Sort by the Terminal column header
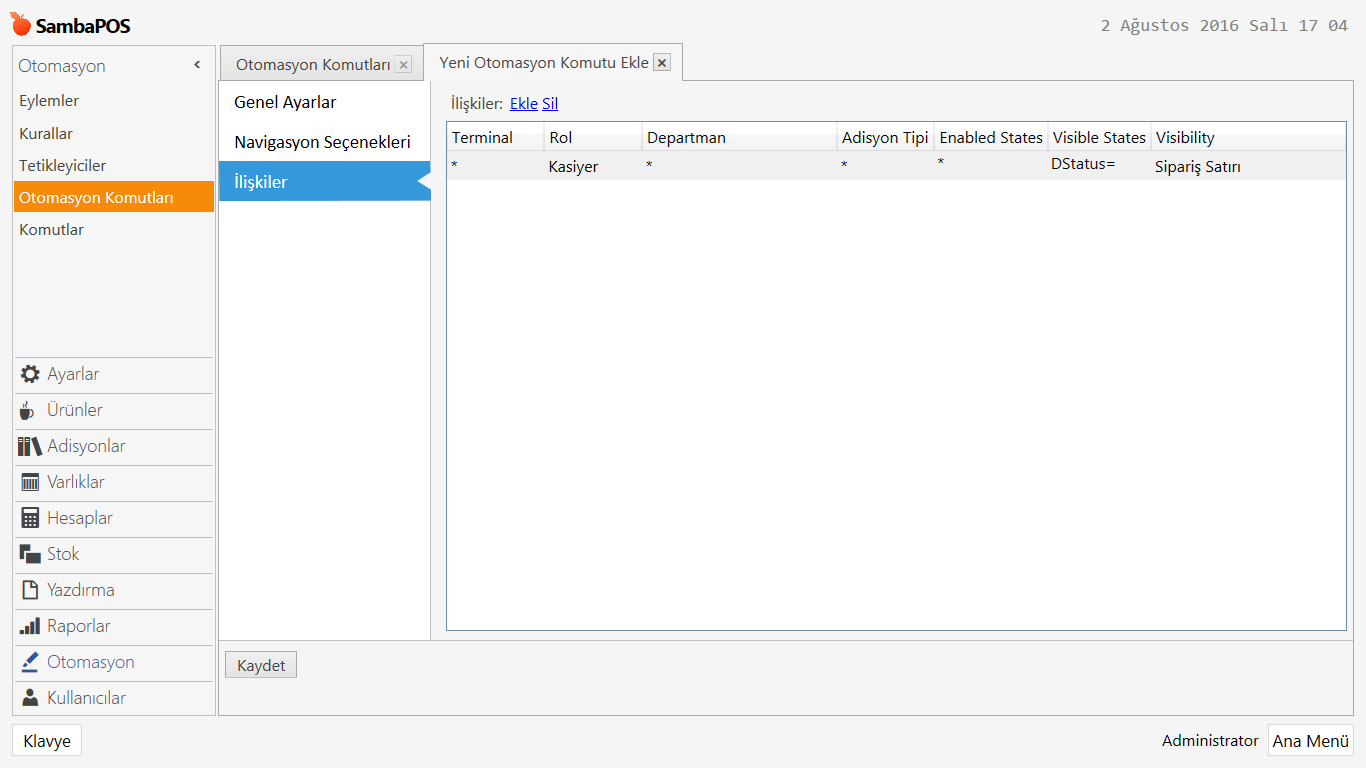This screenshot has width=1366, height=768. [496, 138]
